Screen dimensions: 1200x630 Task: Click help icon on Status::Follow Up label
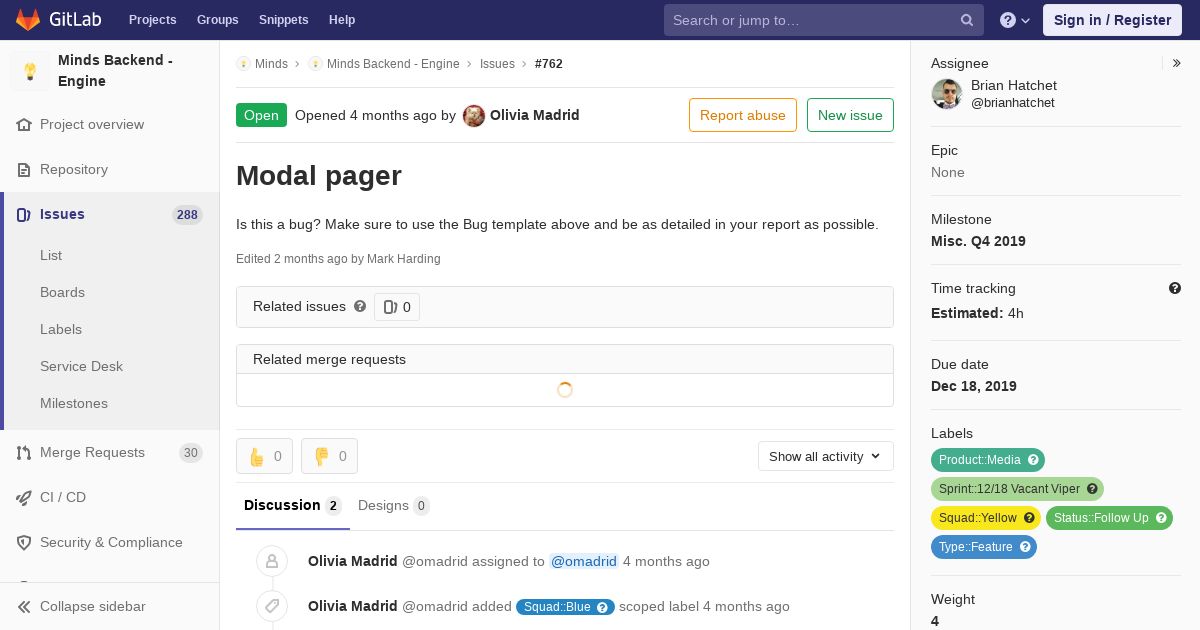pos(1161,518)
